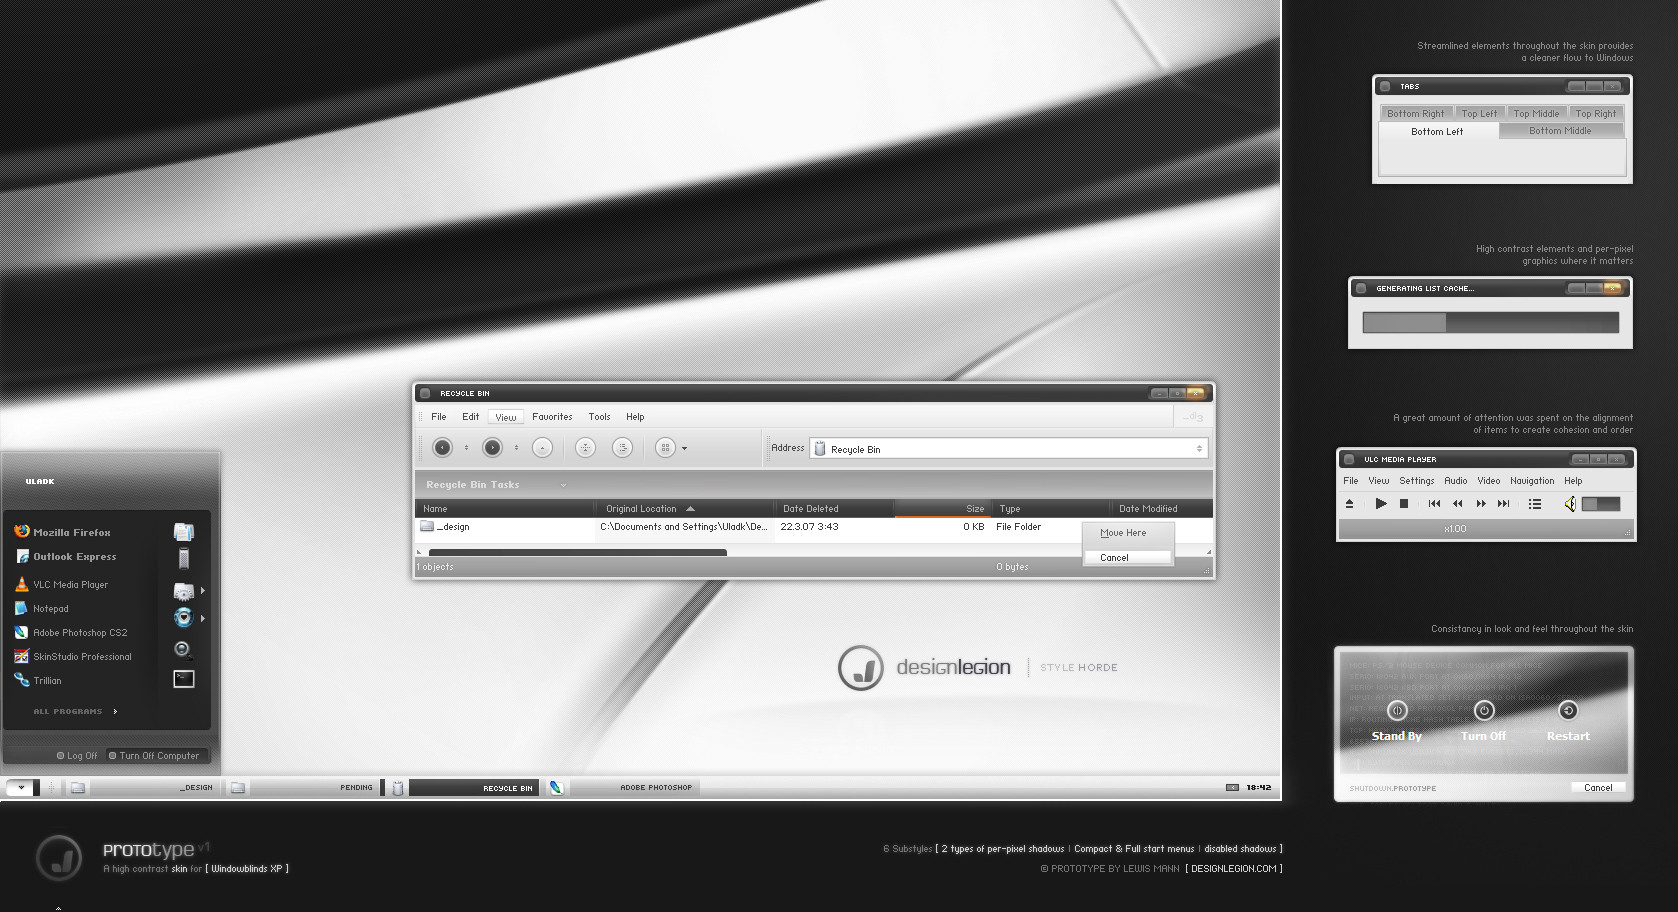Launch Mozilla Firefox from start menu

(x=62, y=532)
